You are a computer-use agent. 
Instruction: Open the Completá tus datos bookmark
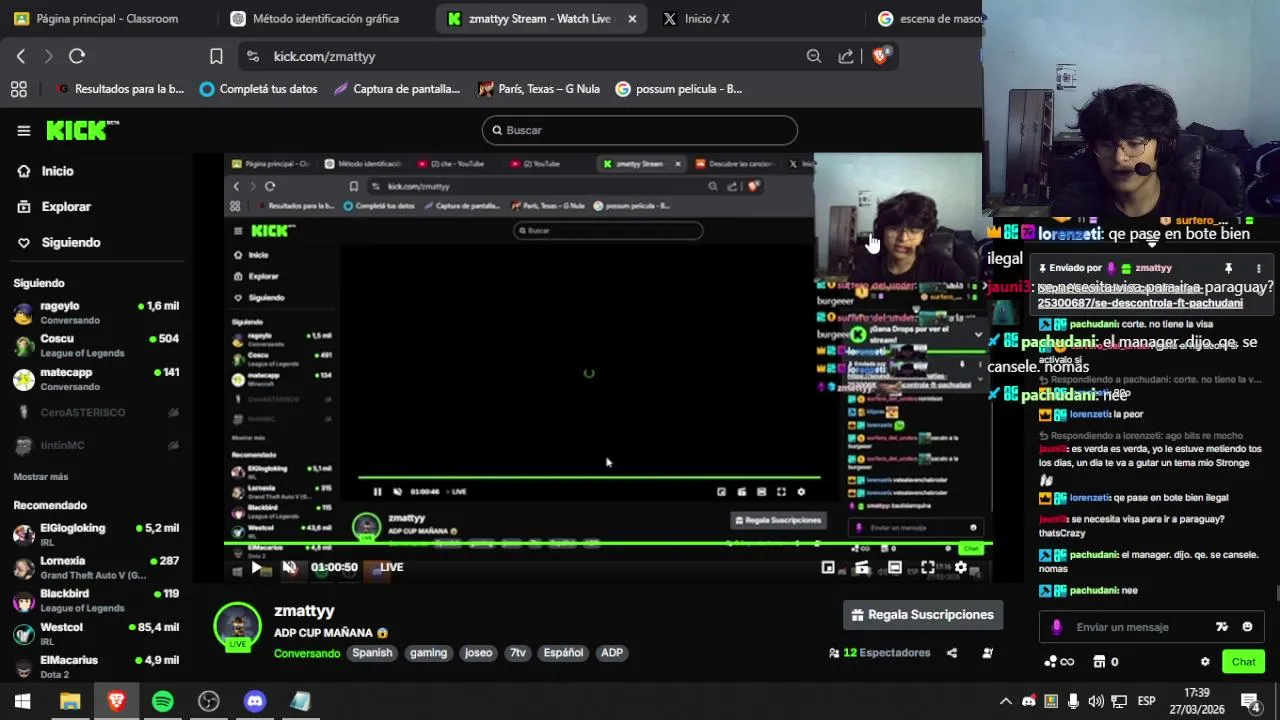coord(258,89)
